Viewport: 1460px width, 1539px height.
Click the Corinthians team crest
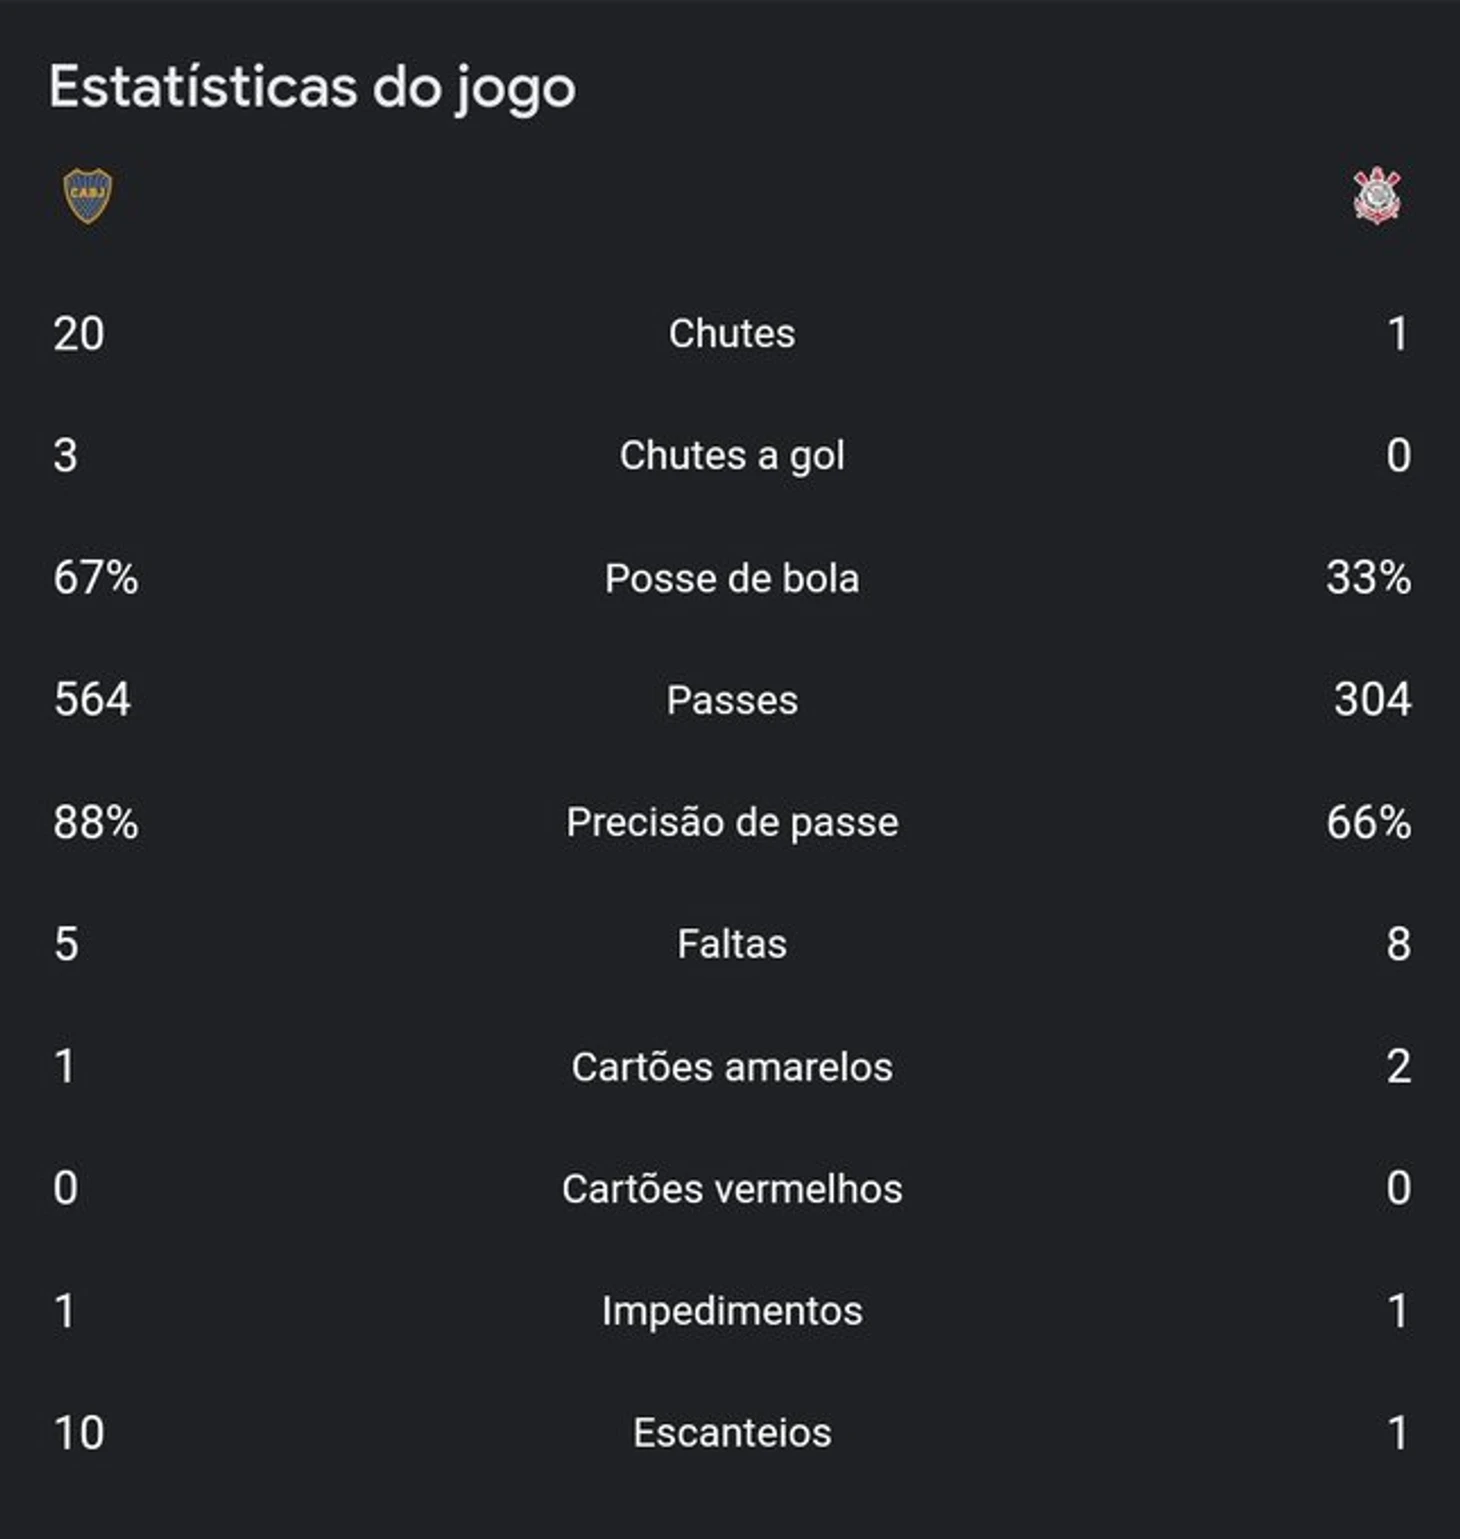click(x=1377, y=195)
